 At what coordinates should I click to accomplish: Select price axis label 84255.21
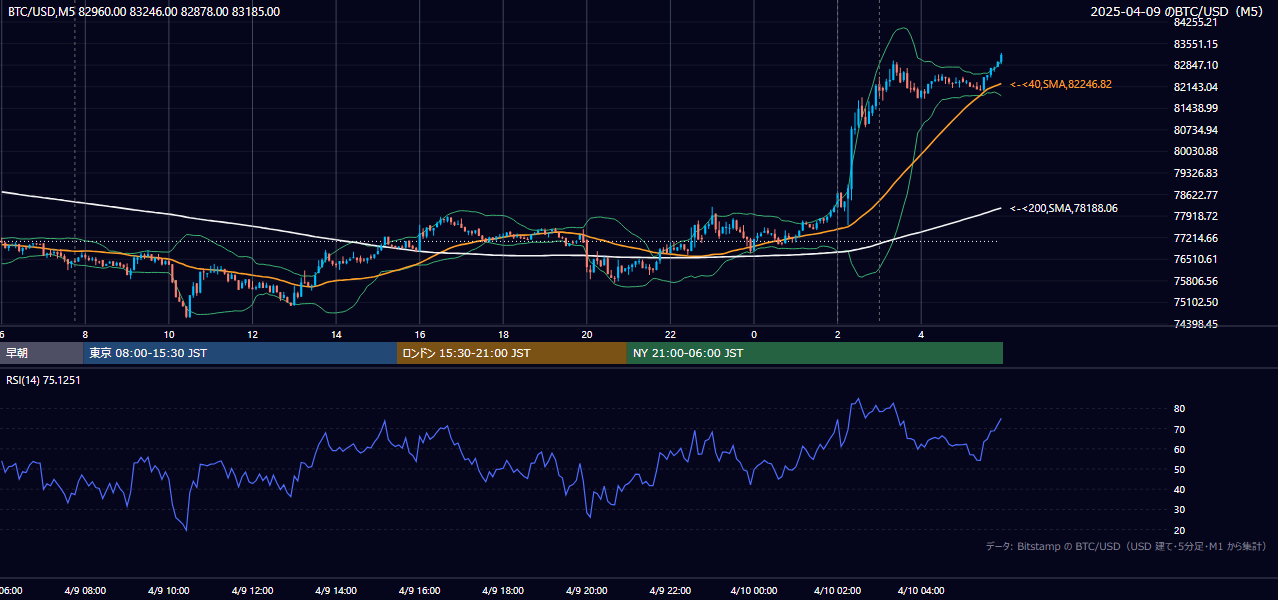coord(1196,22)
